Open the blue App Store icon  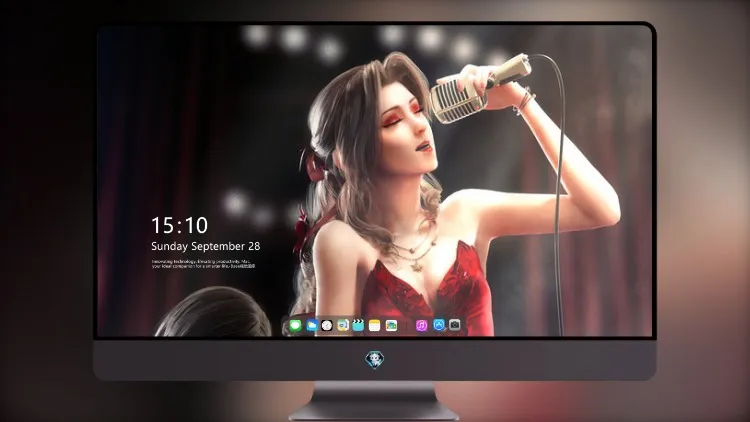pos(439,325)
